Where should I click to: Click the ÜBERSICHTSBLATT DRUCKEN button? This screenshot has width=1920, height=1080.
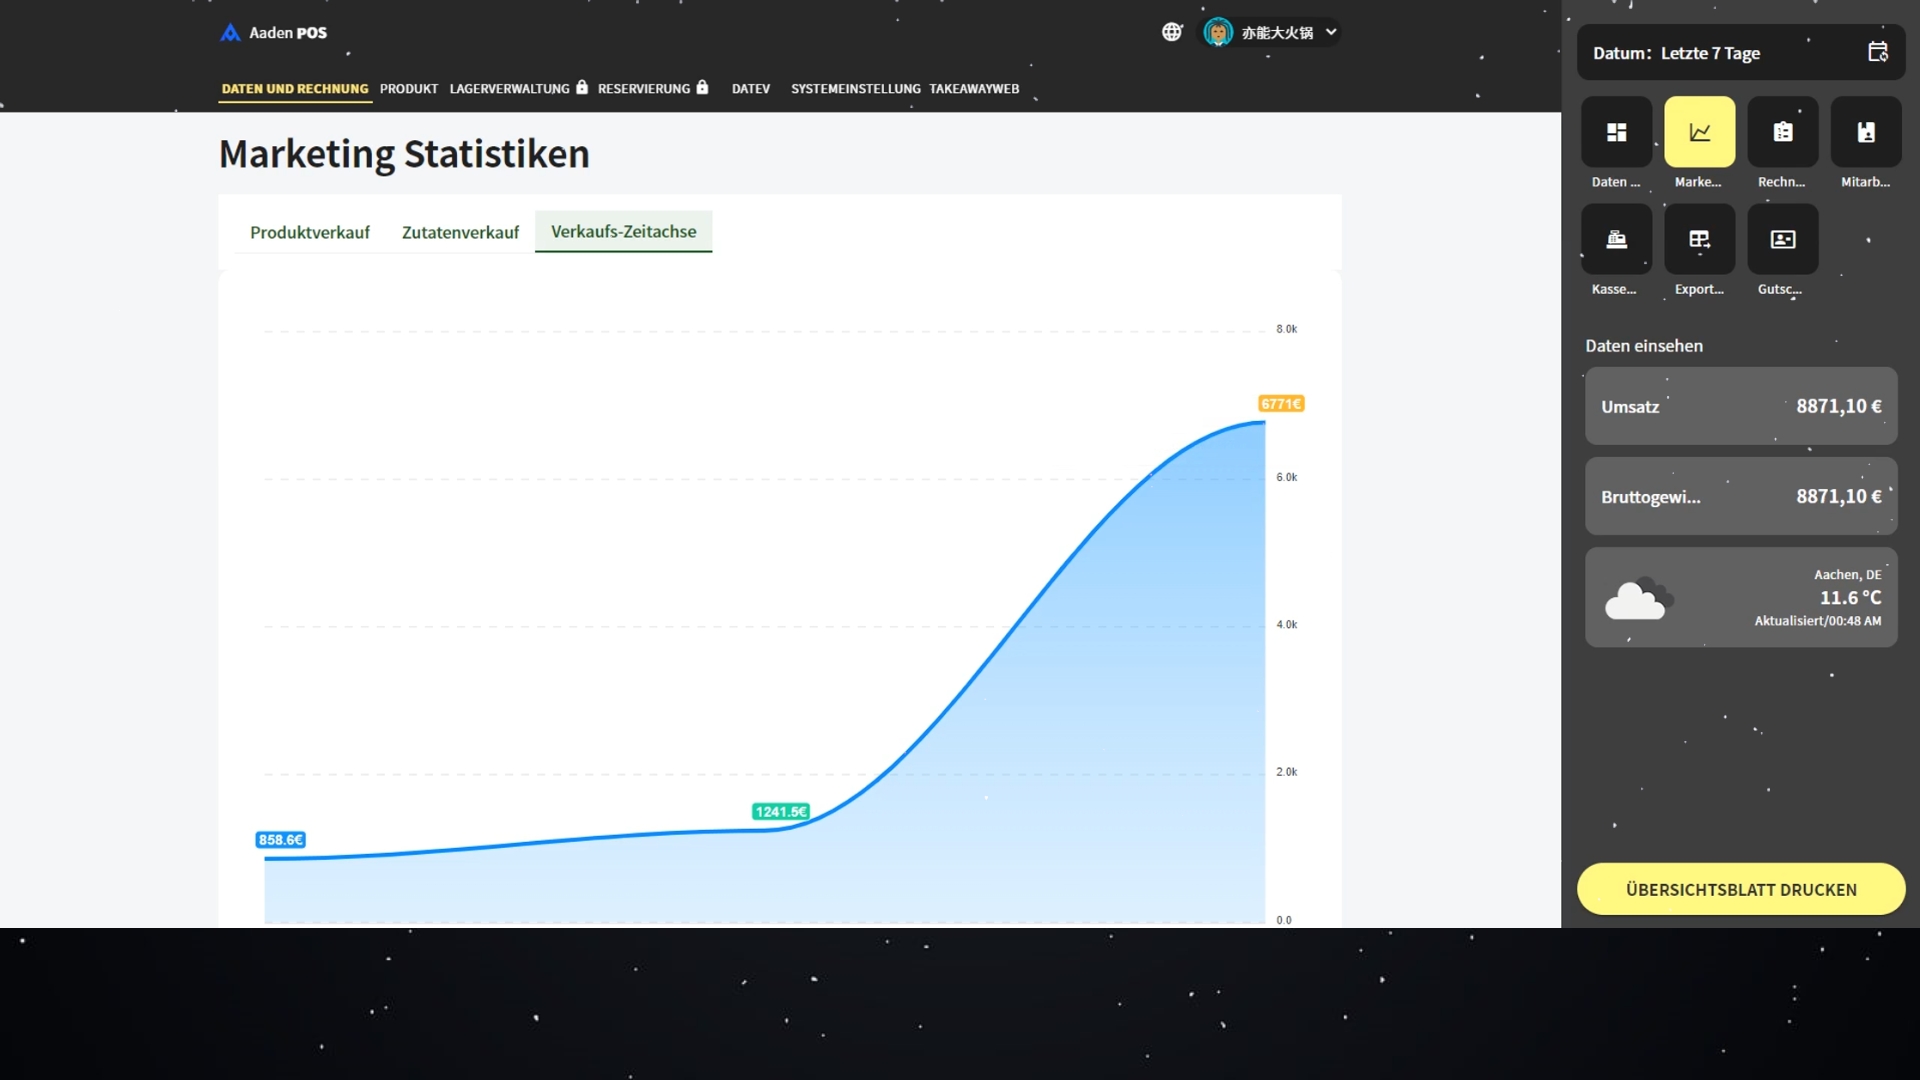[x=1740, y=889]
